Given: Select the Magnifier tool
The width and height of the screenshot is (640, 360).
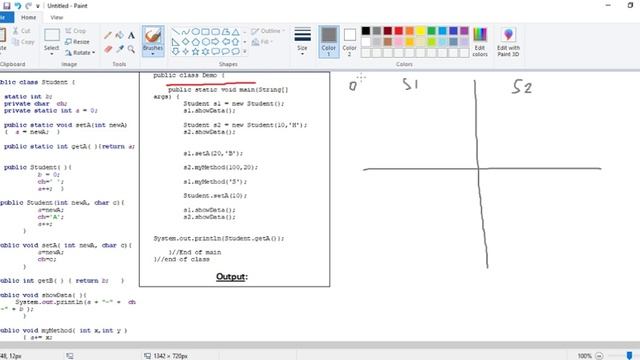Looking at the screenshot, I should click(131, 49).
